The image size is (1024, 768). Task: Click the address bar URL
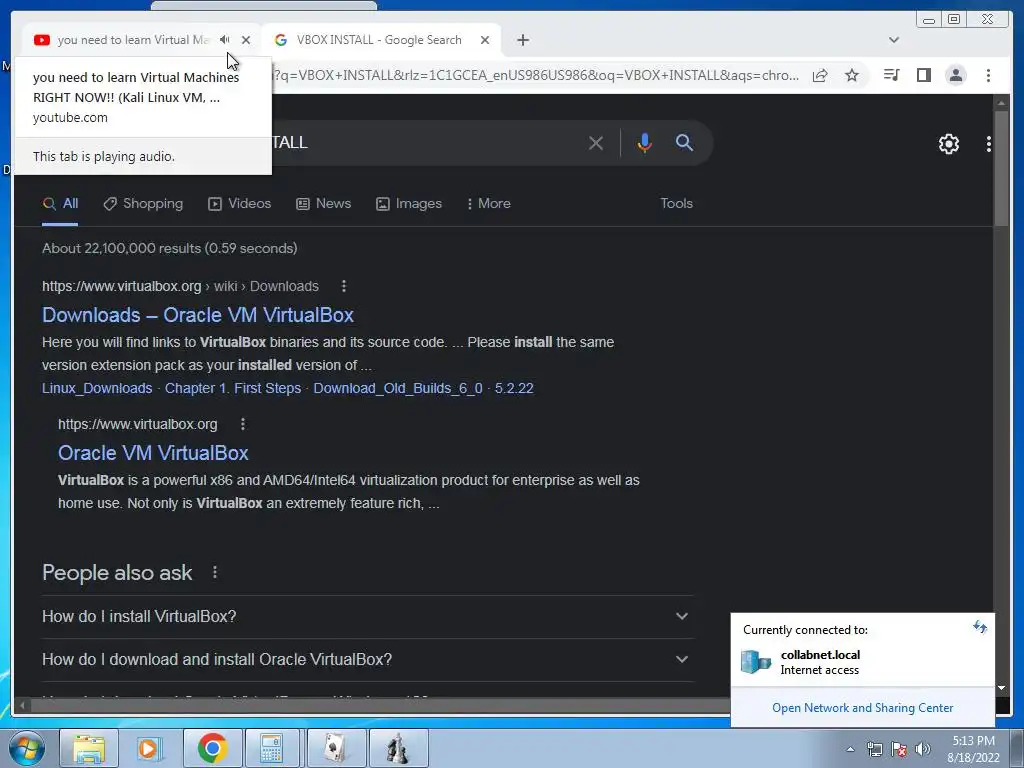[536, 75]
